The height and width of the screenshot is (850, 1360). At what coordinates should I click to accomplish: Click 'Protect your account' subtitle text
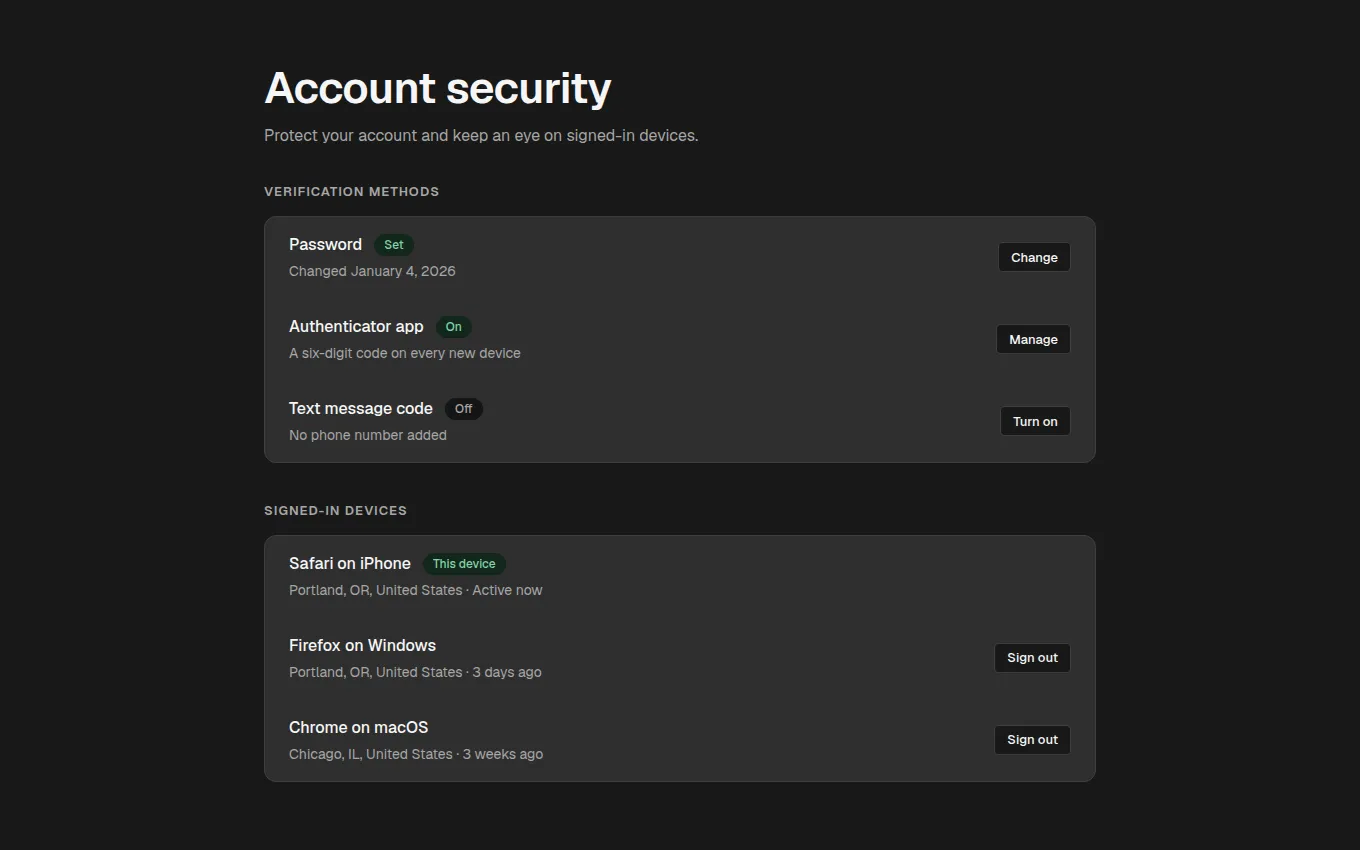point(481,135)
